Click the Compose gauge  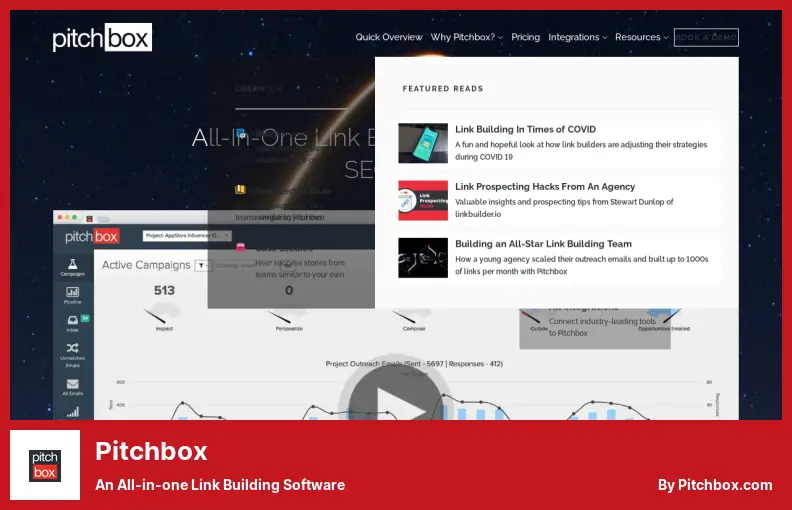coord(413,314)
